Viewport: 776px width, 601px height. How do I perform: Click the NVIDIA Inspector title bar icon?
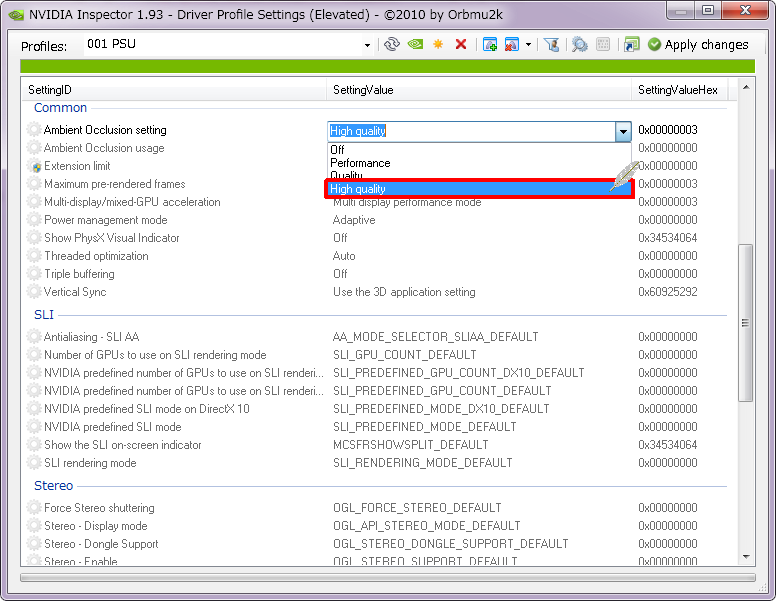pos(16,15)
